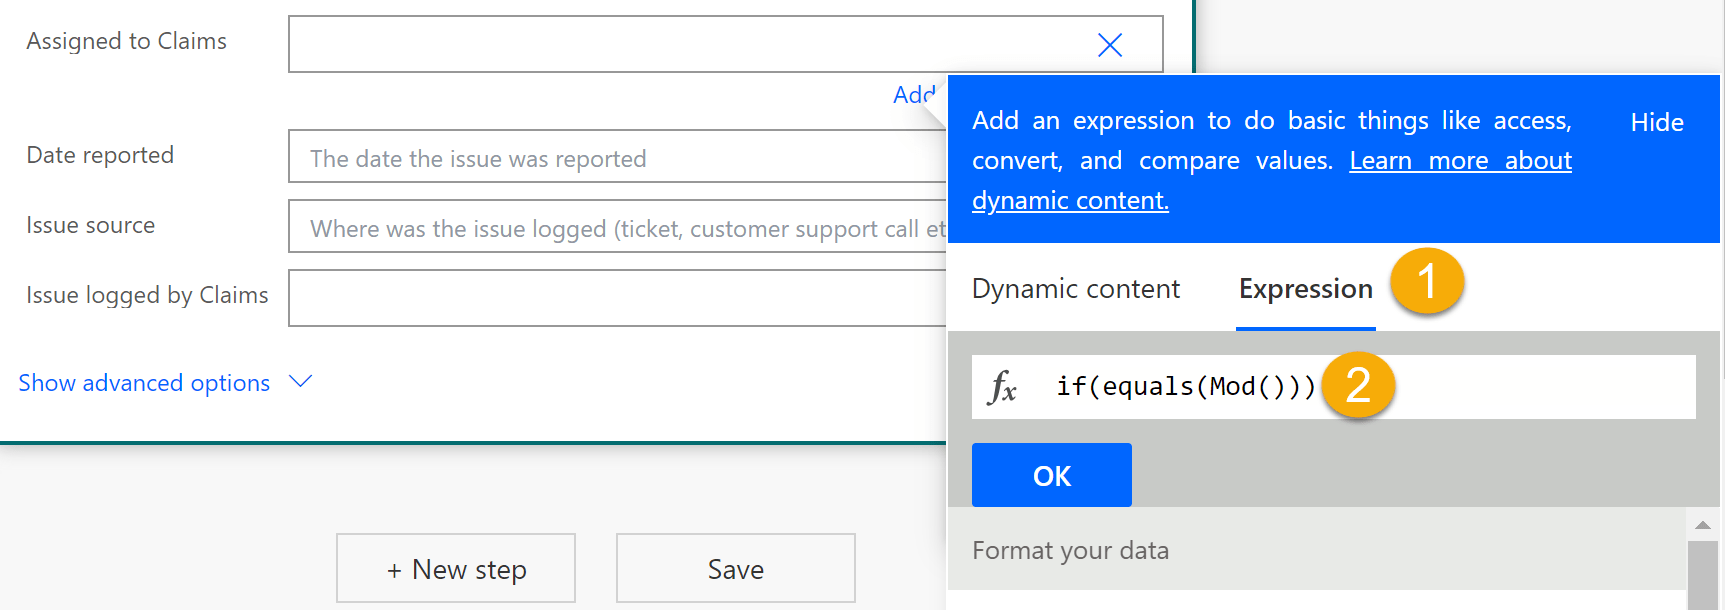The height and width of the screenshot is (610, 1725).
Task: Switch to the Dynamic content tab
Action: pyautogui.click(x=1075, y=289)
